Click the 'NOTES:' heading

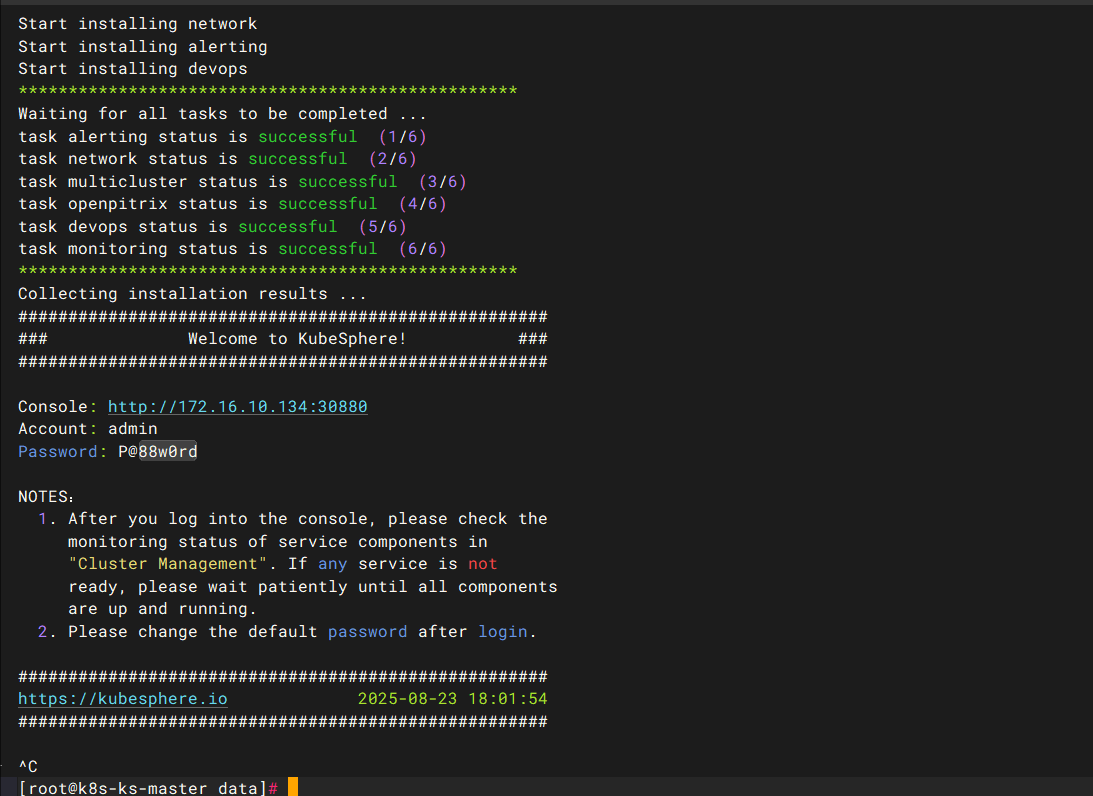click(x=46, y=496)
